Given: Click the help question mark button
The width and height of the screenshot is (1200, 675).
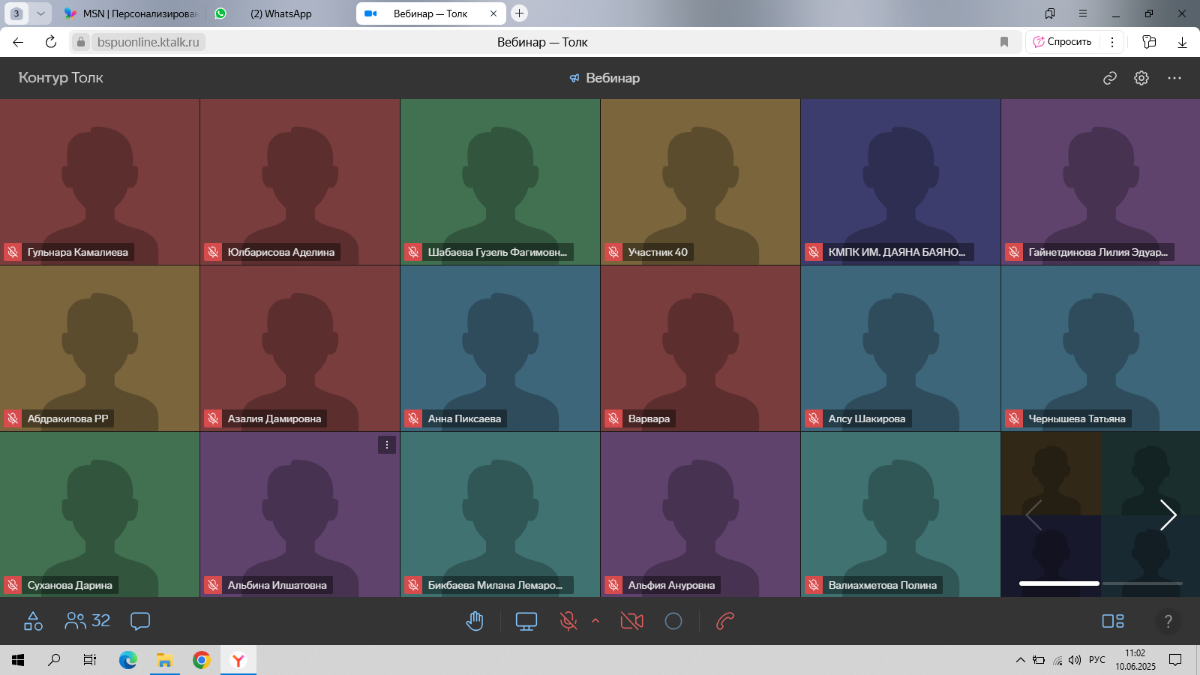Looking at the screenshot, I should pyautogui.click(x=1167, y=621).
